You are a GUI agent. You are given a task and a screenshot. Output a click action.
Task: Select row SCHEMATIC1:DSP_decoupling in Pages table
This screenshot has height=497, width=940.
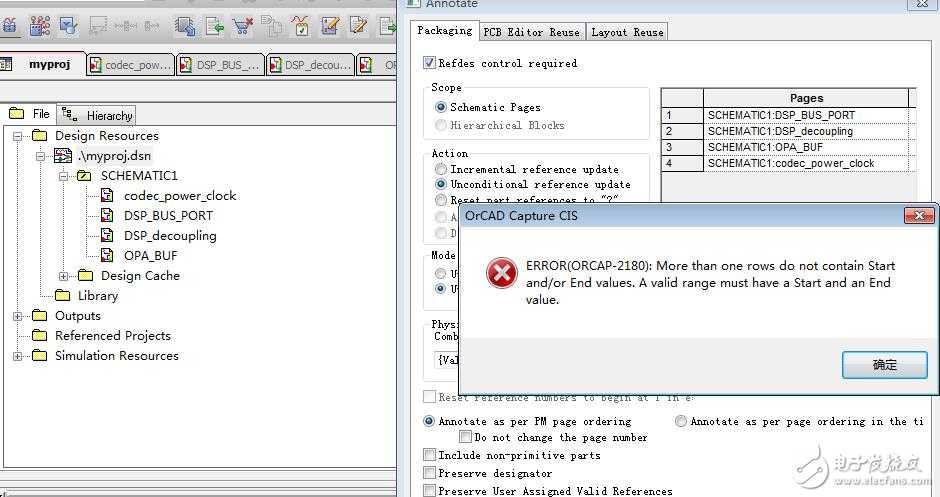tap(806, 131)
